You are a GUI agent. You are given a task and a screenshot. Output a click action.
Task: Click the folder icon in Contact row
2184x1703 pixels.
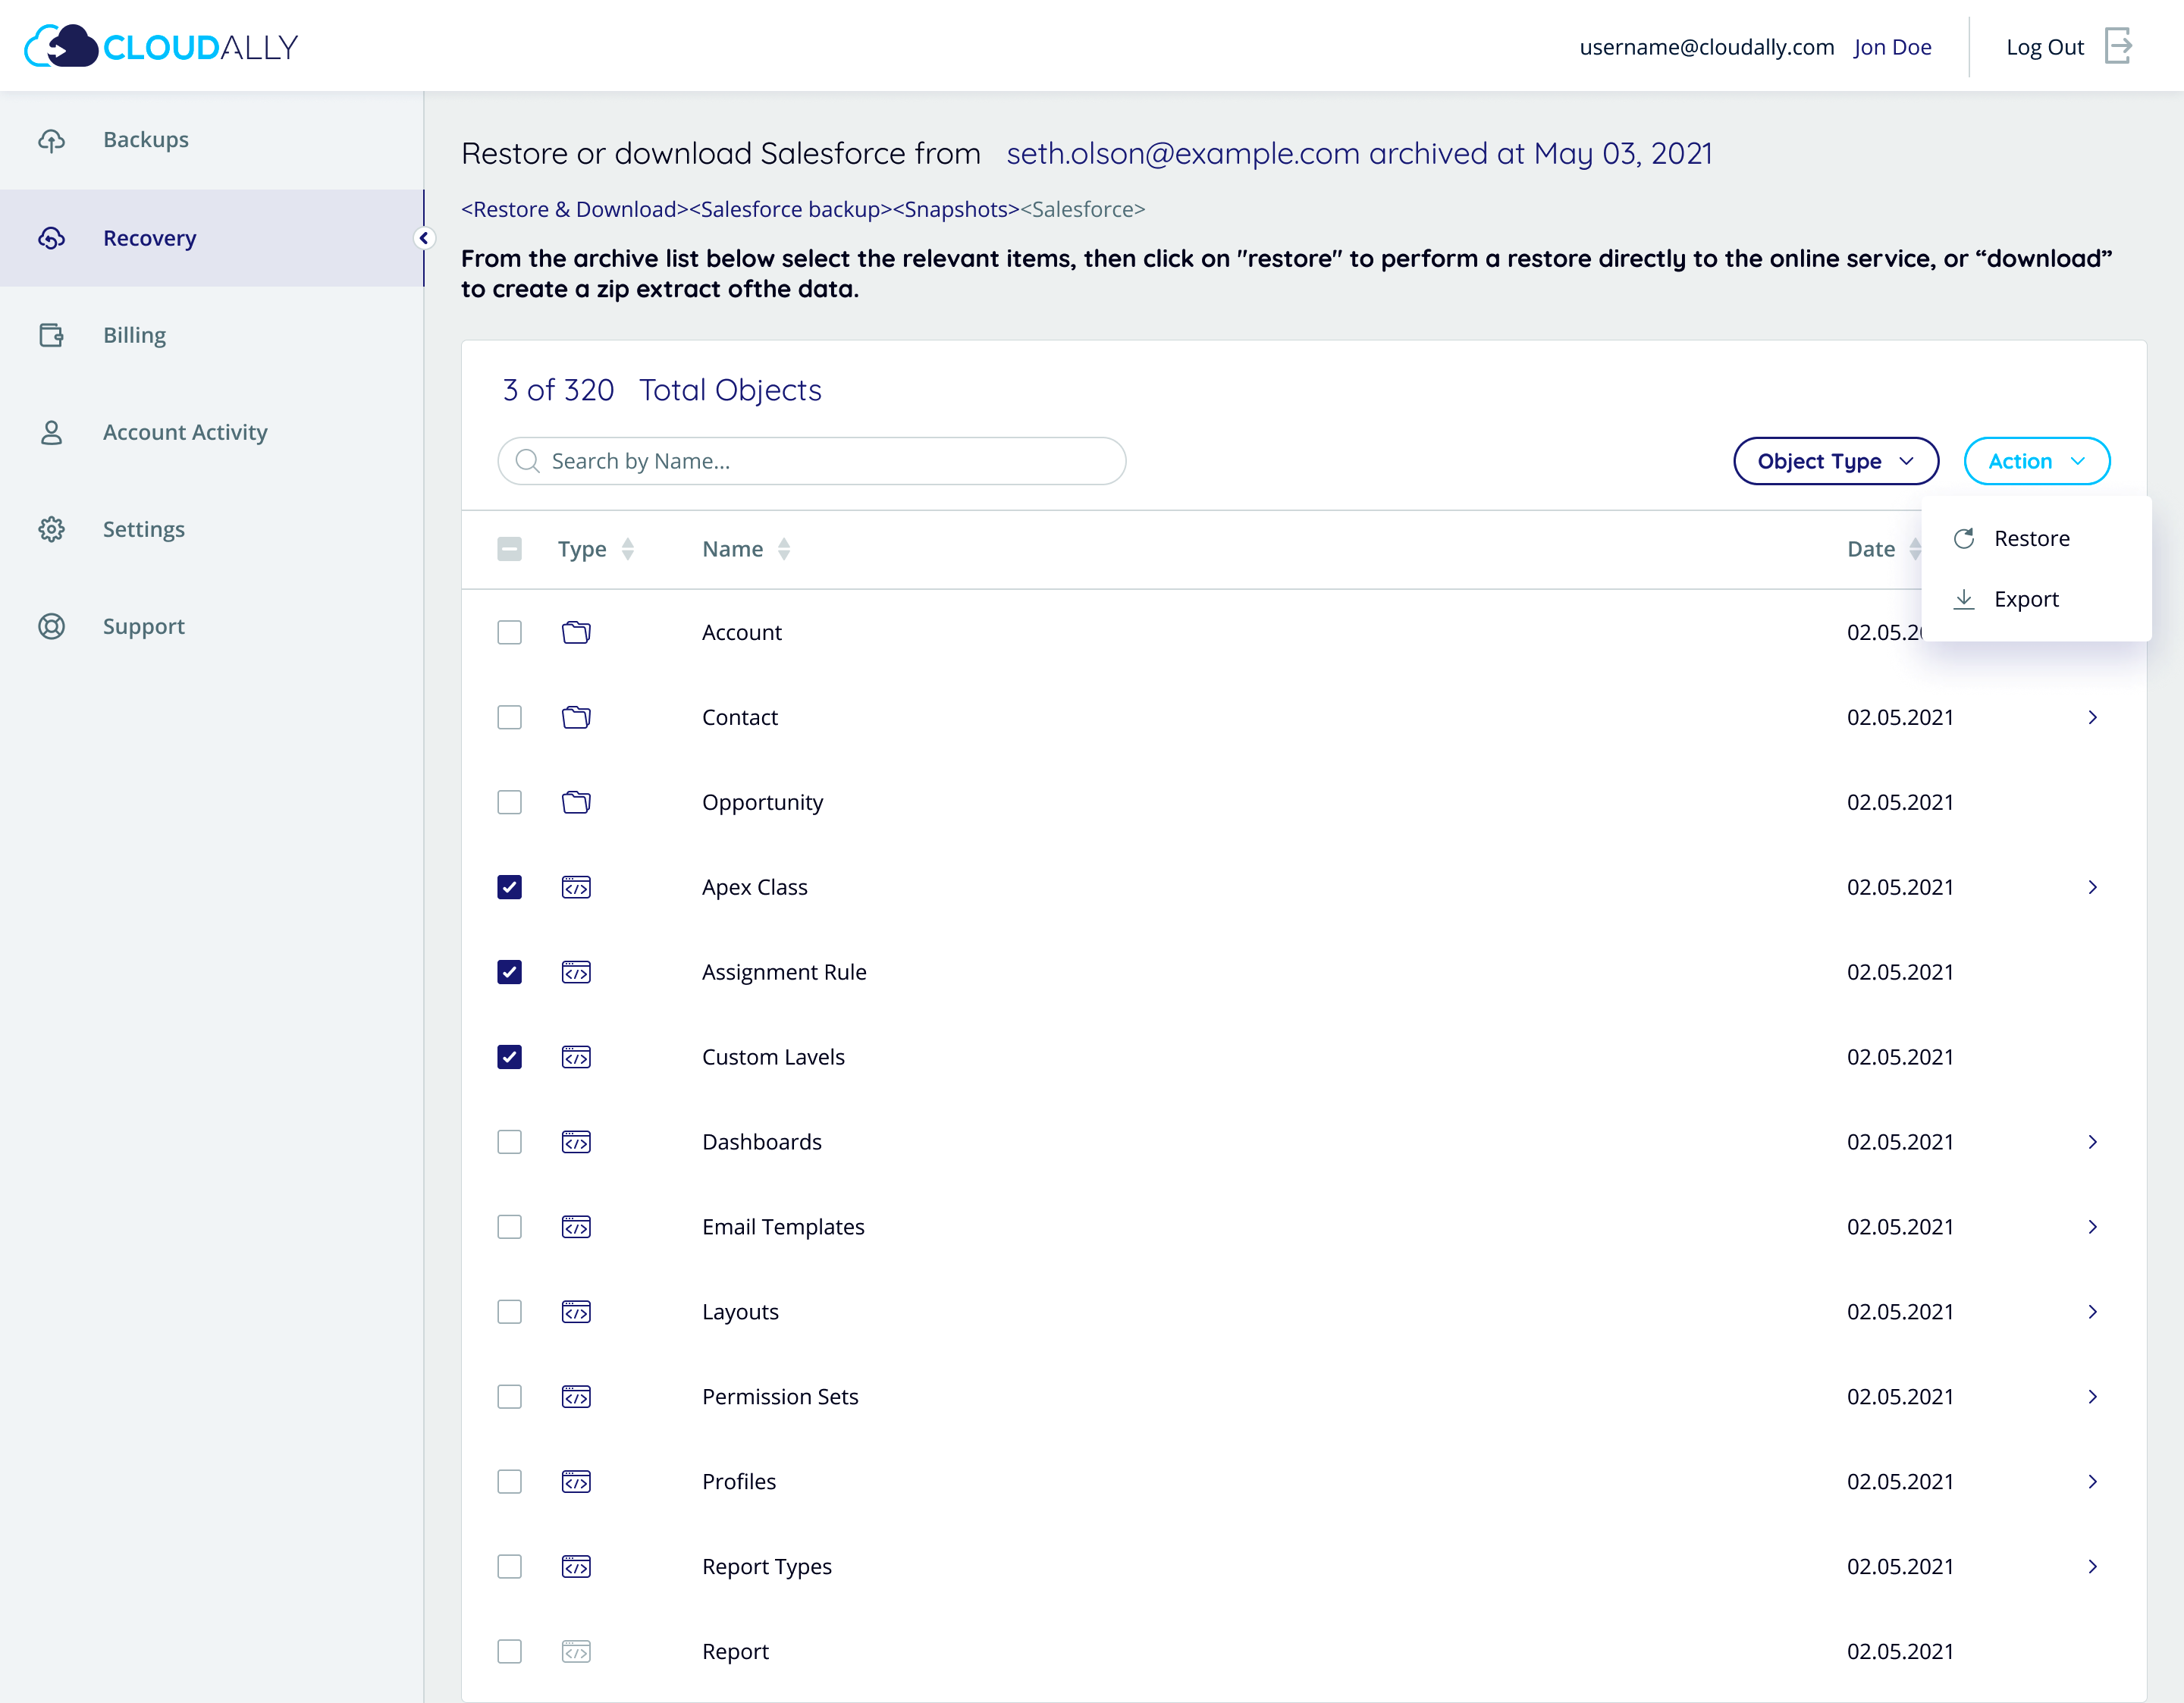576,717
